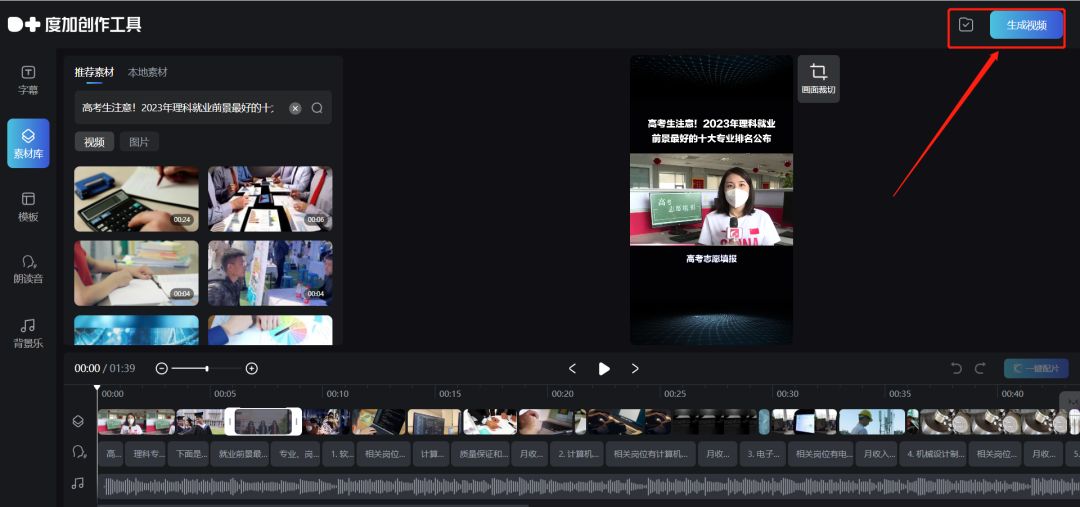1080x507 pixels.
Task: Click the narration track icon
Action: [x=79, y=452]
